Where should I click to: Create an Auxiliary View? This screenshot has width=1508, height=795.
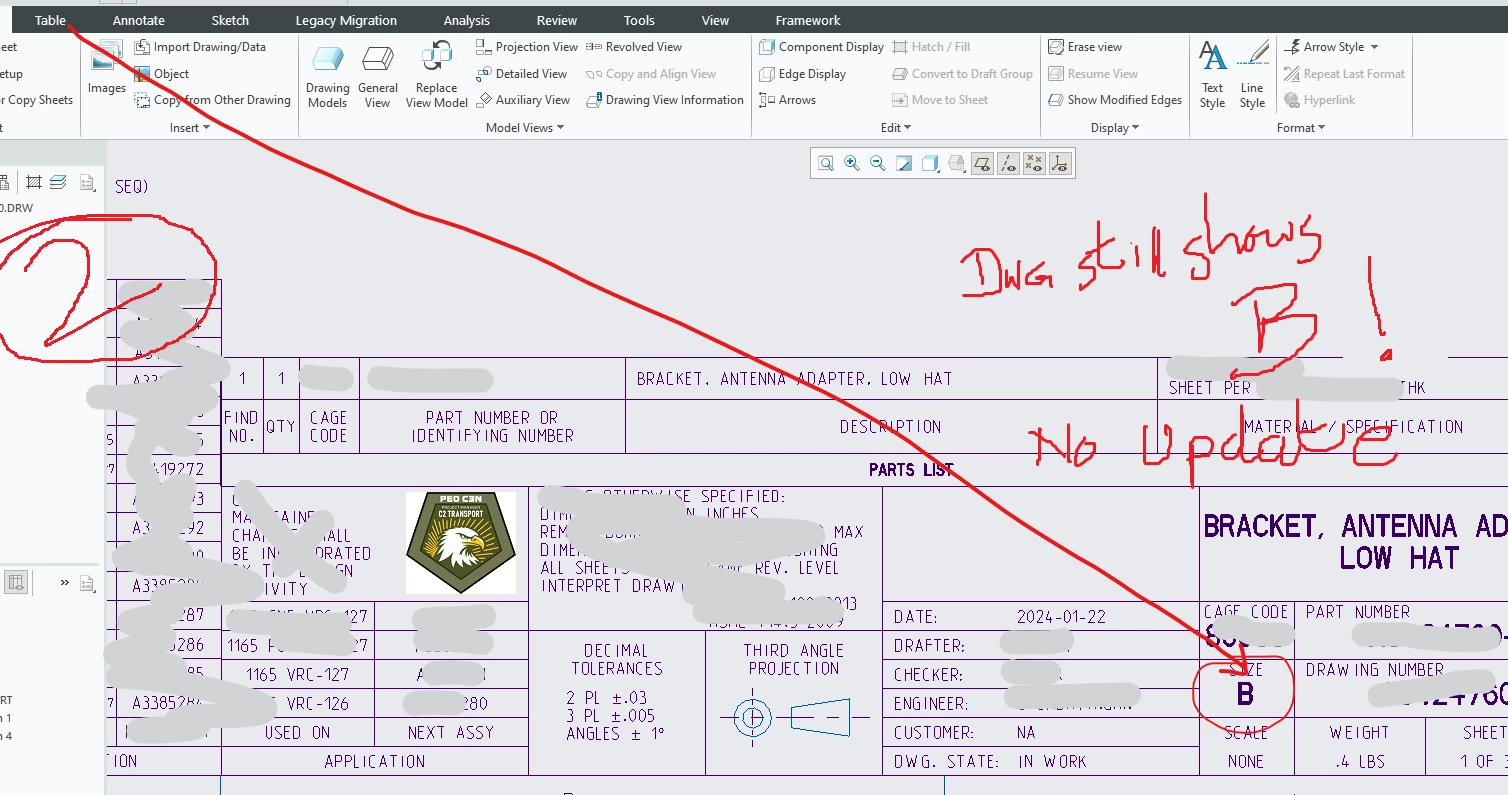[523, 100]
